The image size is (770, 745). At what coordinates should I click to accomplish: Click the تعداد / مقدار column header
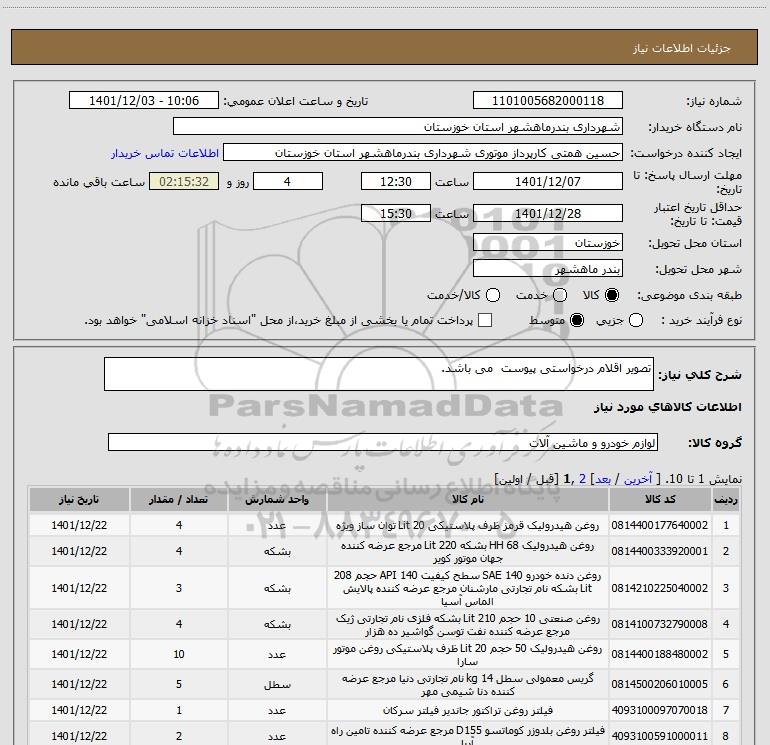(x=179, y=499)
